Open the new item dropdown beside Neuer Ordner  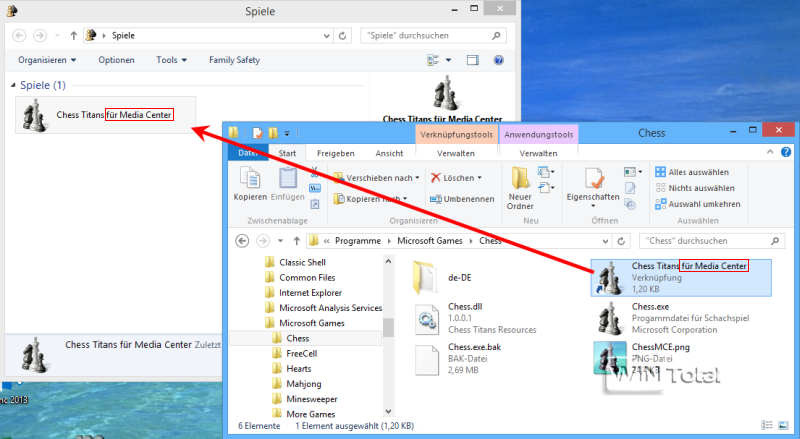click(x=545, y=172)
